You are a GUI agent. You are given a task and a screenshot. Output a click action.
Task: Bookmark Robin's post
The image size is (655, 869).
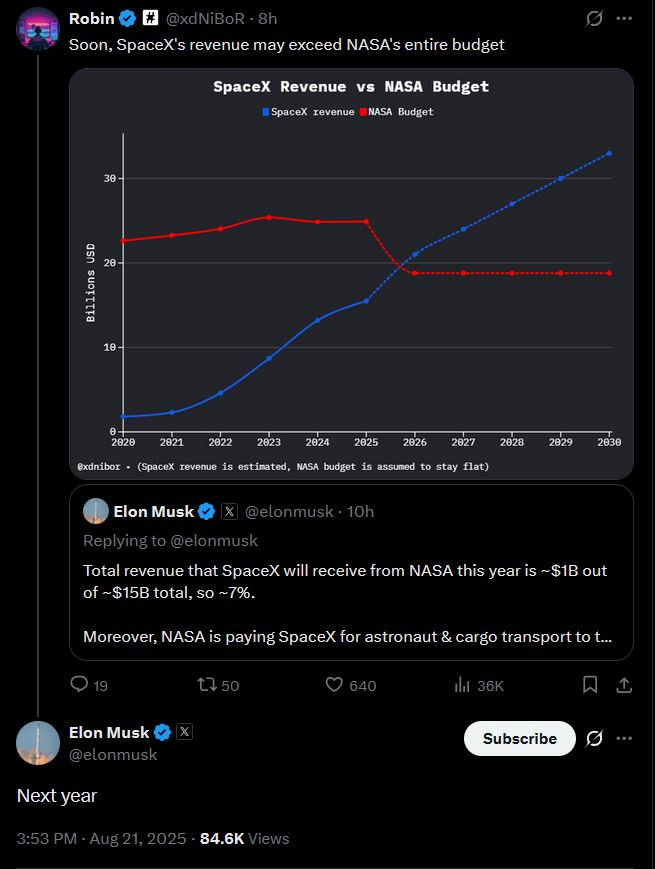(x=590, y=685)
